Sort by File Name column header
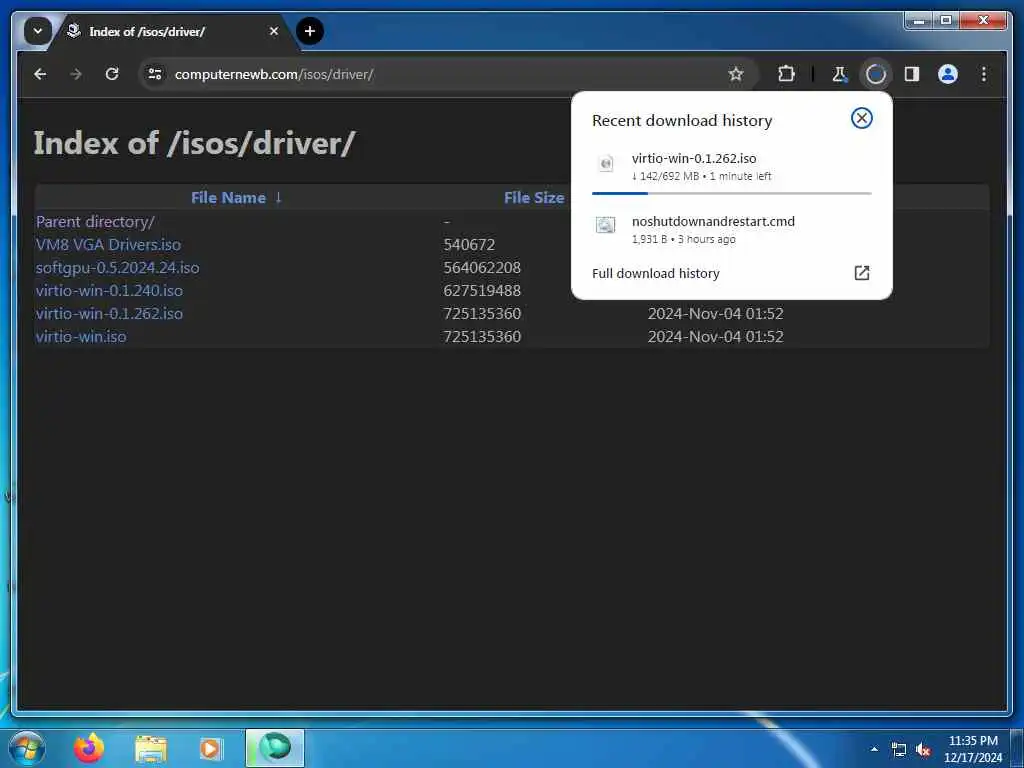This screenshot has height=768, width=1024. coord(229,198)
